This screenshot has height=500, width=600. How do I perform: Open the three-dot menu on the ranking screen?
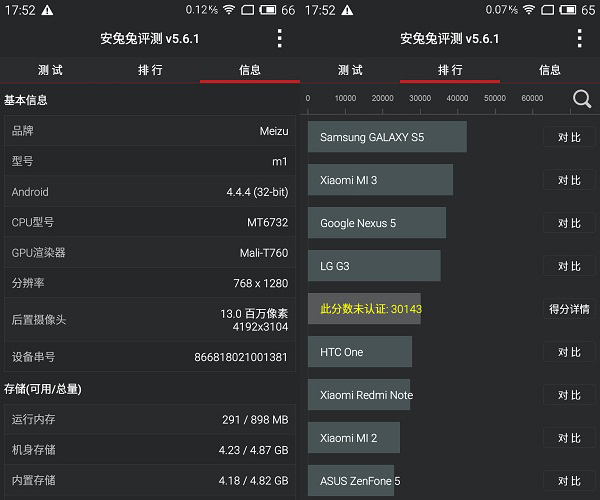(x=579, y=39)
